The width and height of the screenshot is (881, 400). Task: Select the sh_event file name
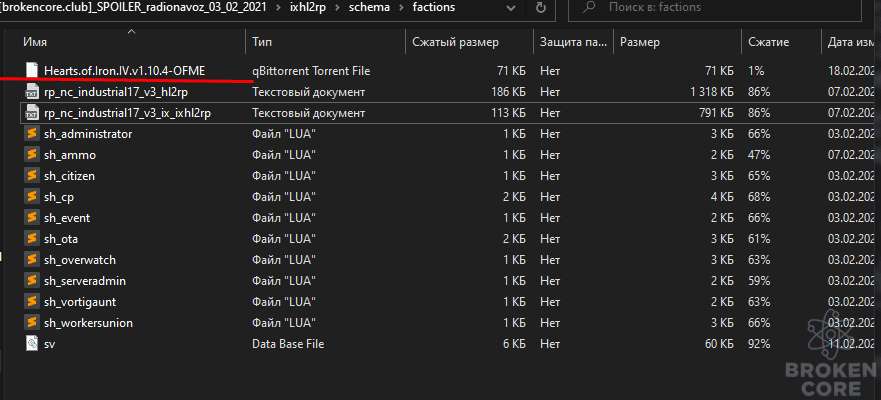click(x=67, y=218)
